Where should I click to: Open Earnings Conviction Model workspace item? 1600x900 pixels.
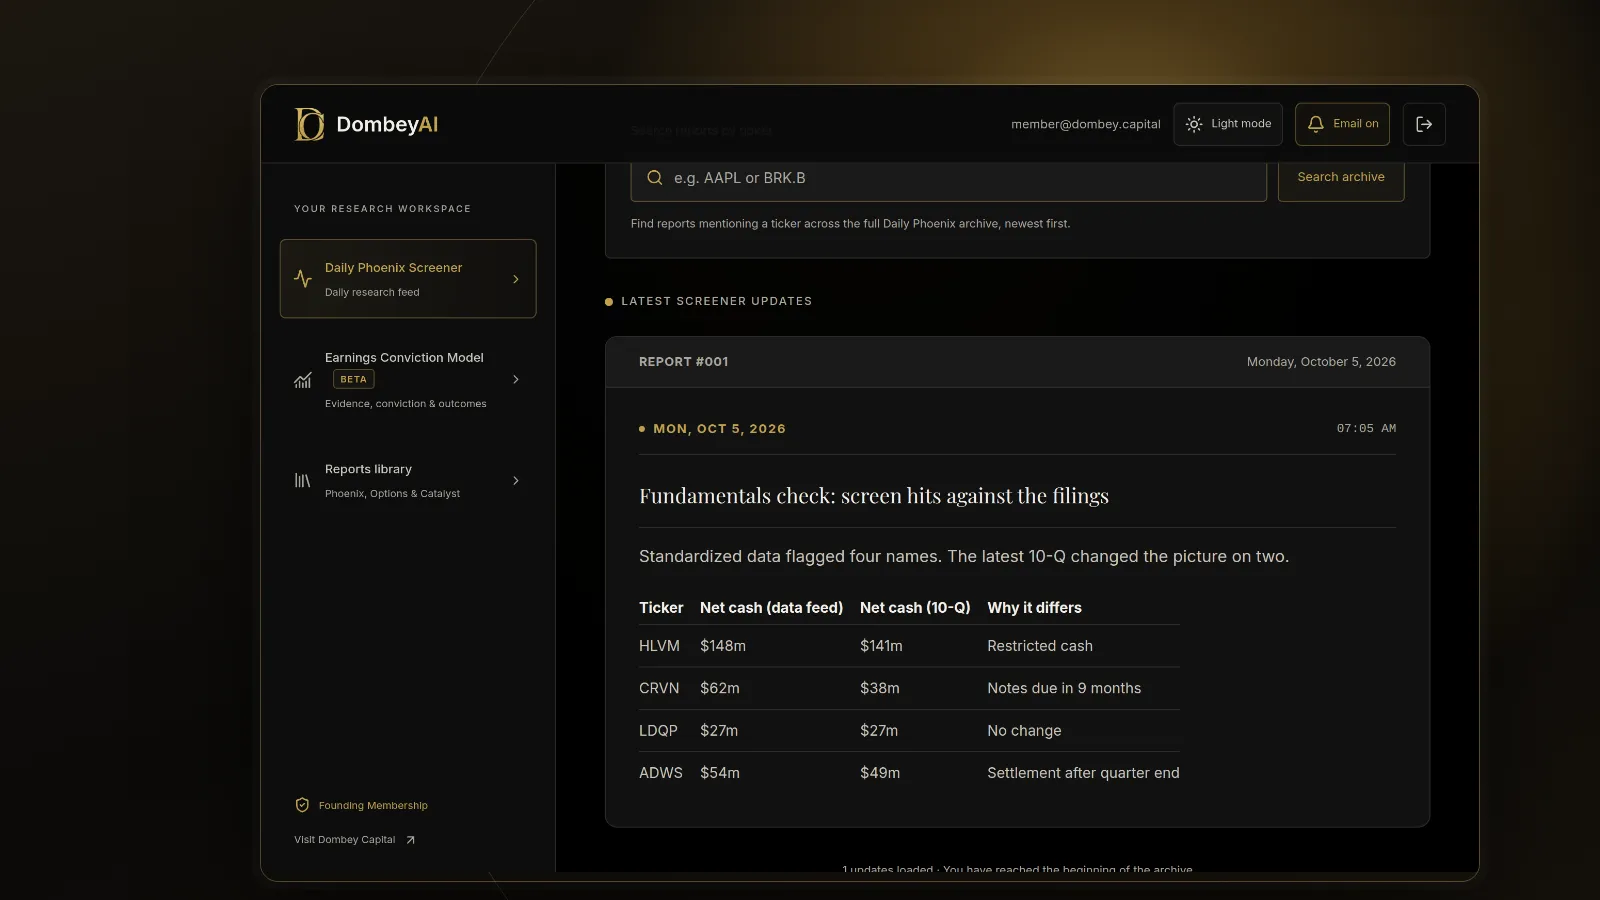(x=408, y=380)
